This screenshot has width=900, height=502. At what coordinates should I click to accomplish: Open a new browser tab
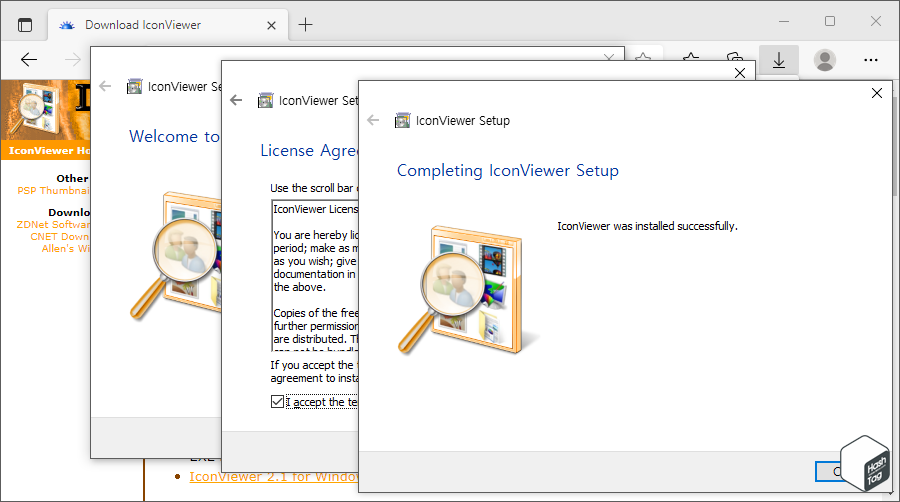(306, 25)
